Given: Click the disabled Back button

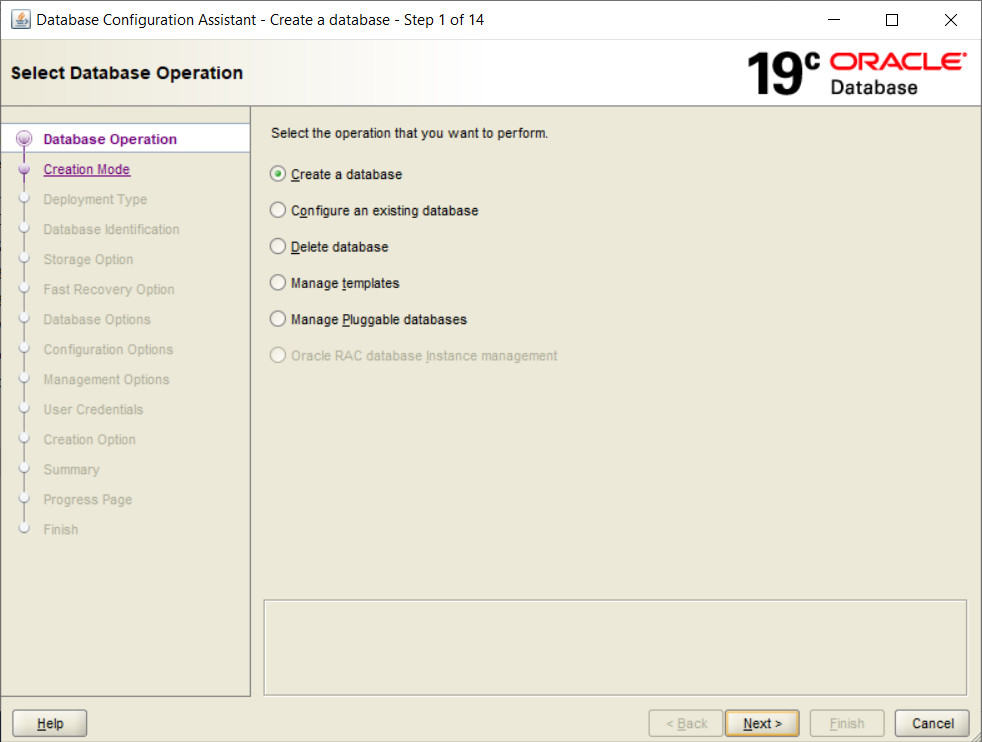Looking at the screenshot, I should (686, 724).
